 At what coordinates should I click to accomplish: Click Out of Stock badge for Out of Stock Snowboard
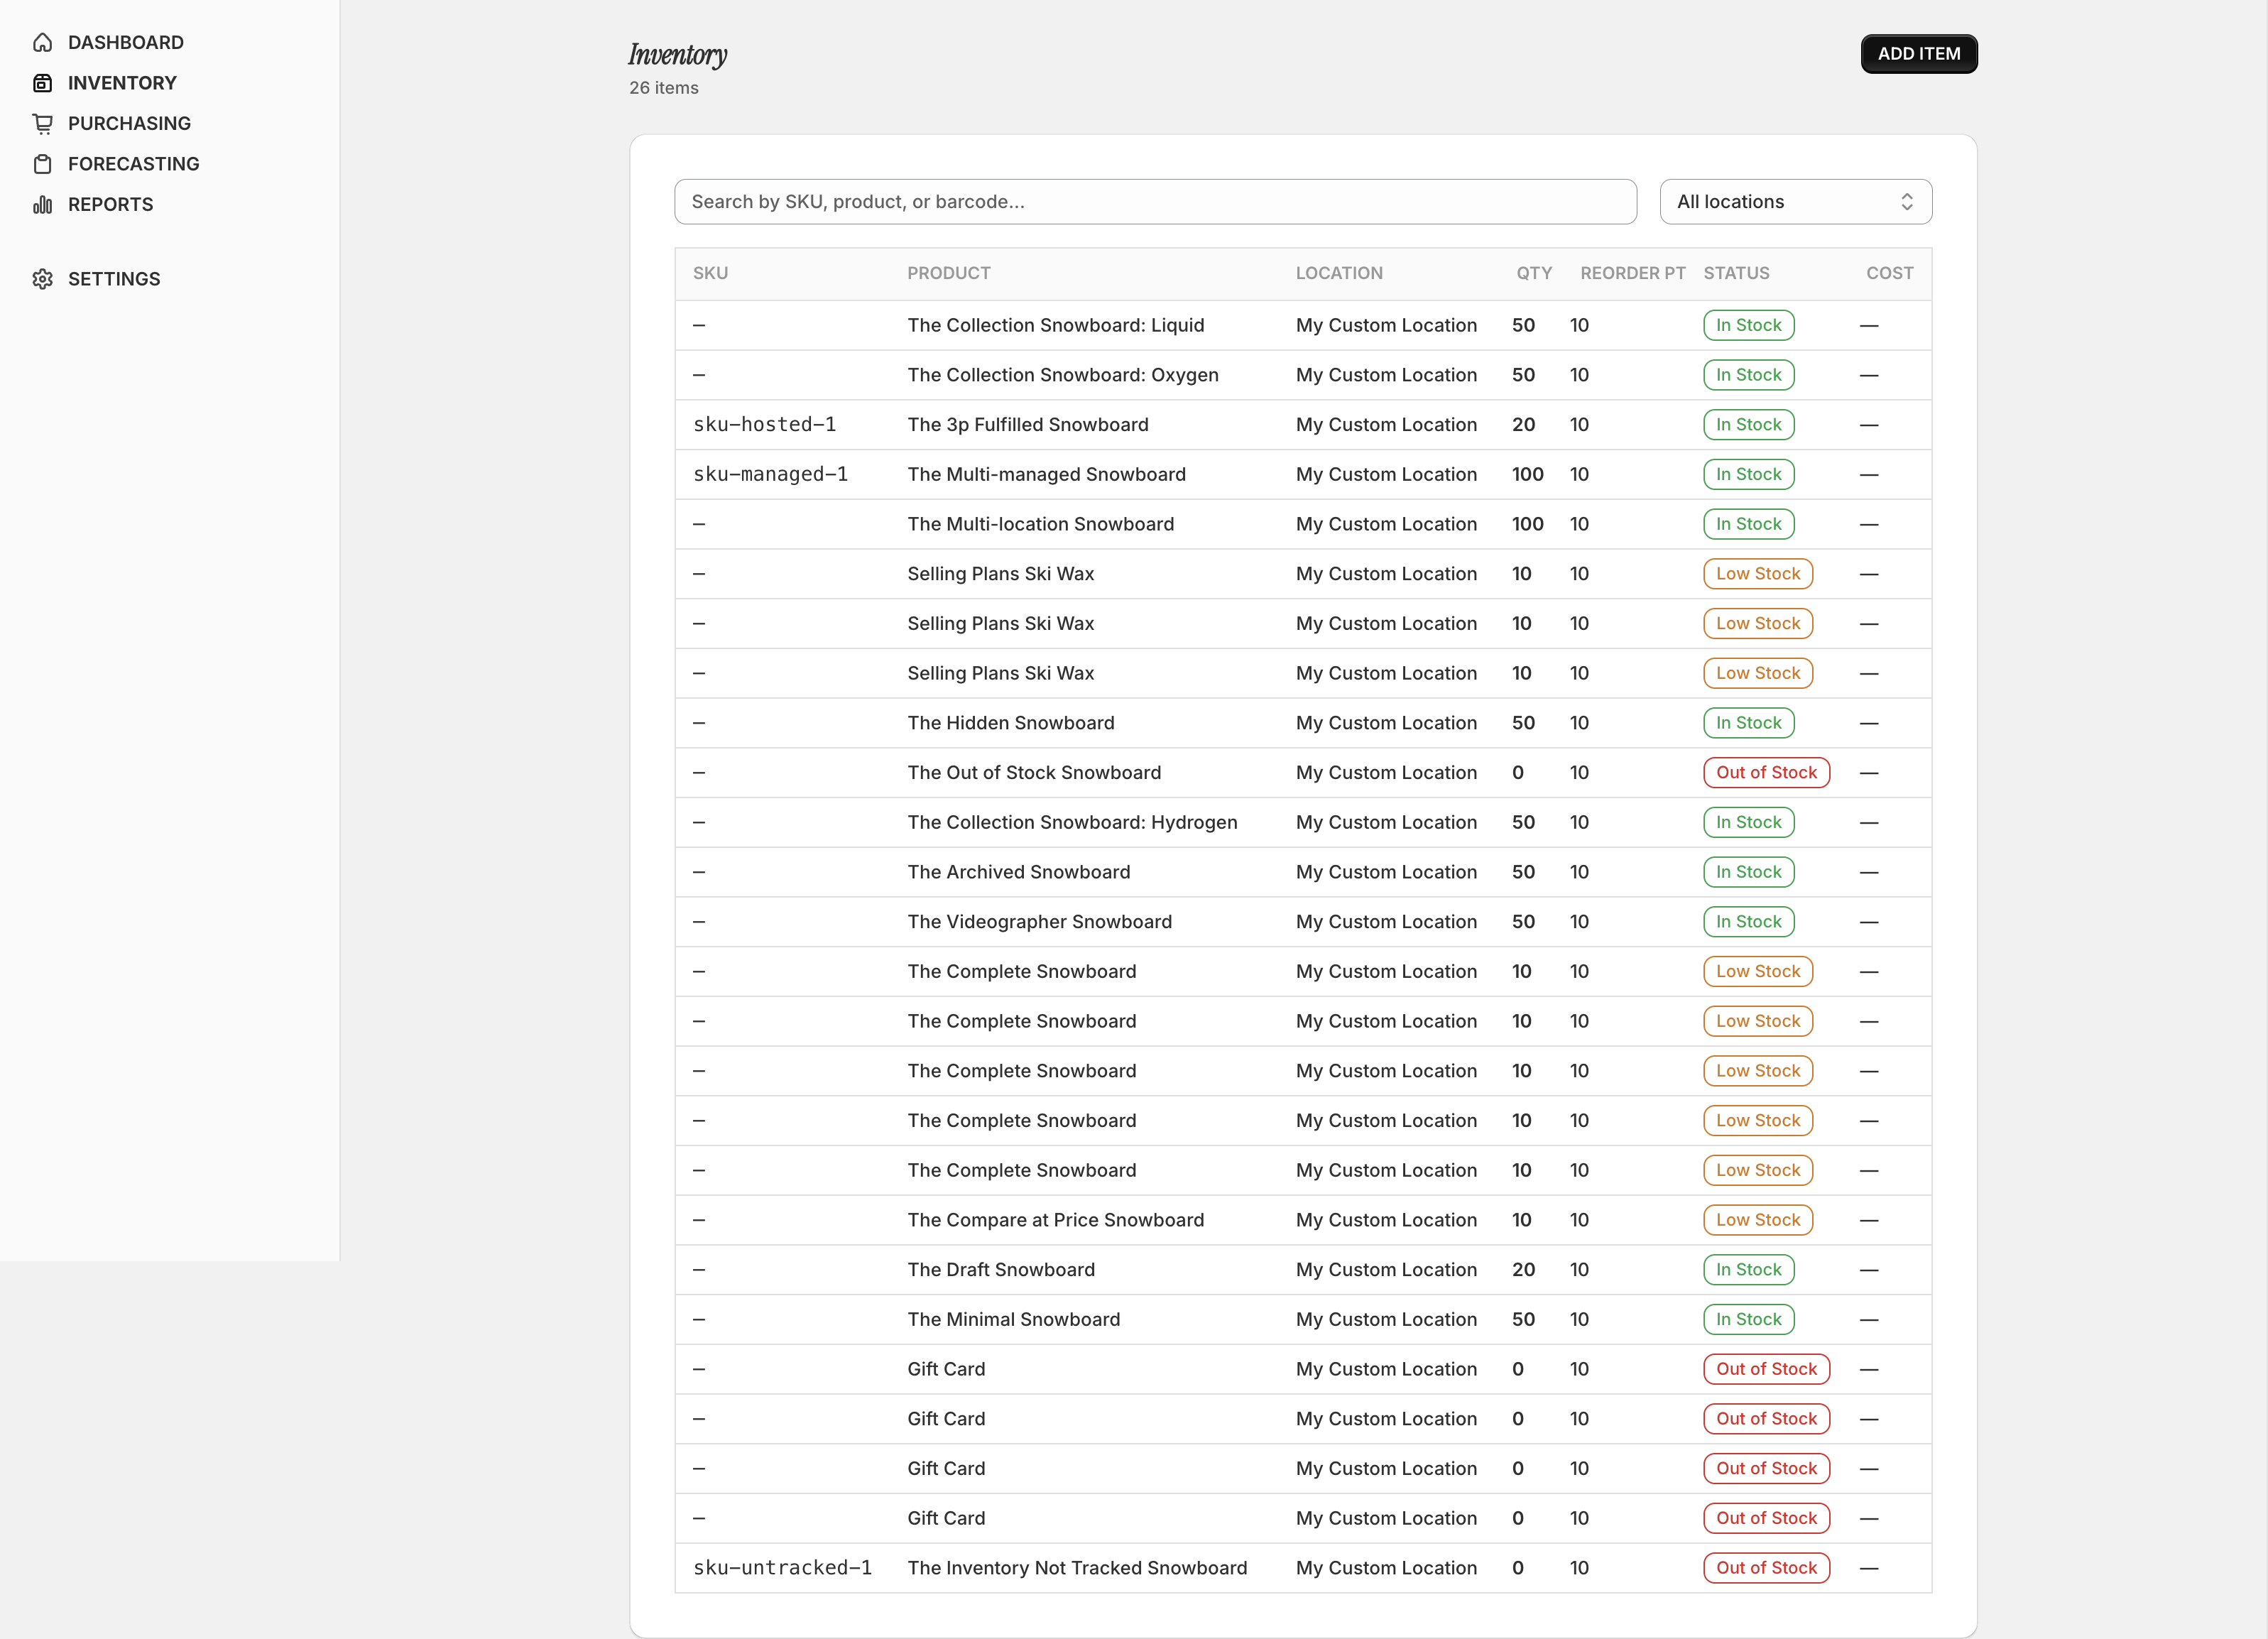coord(1766,773)
